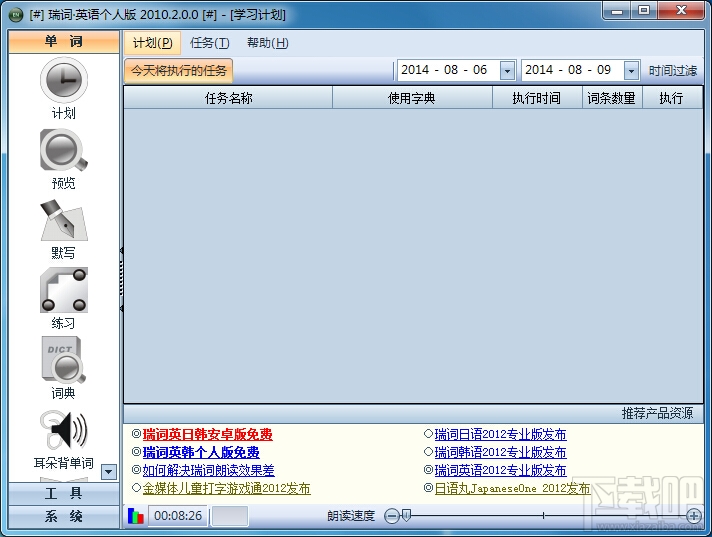Open the 耳朵背单词 speaker icon
The width and height of the screenshot is (712, 537).
click(64, 430)
